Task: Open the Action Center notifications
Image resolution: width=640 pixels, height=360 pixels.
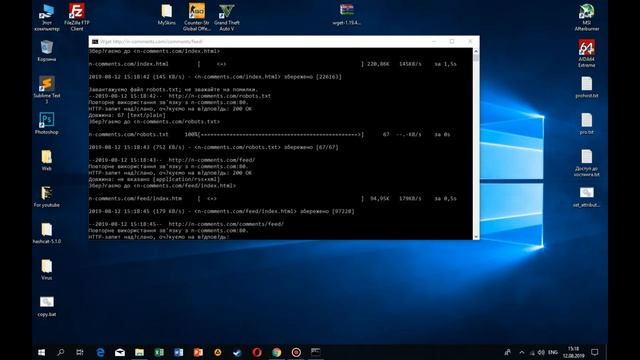Action: [x=595, y=352]
